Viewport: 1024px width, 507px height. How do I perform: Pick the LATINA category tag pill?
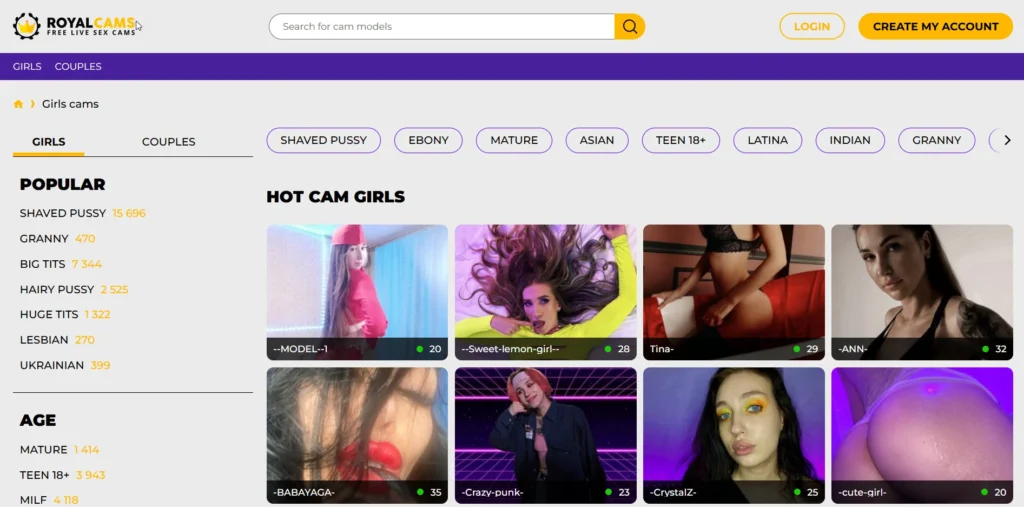click(767, 140)
